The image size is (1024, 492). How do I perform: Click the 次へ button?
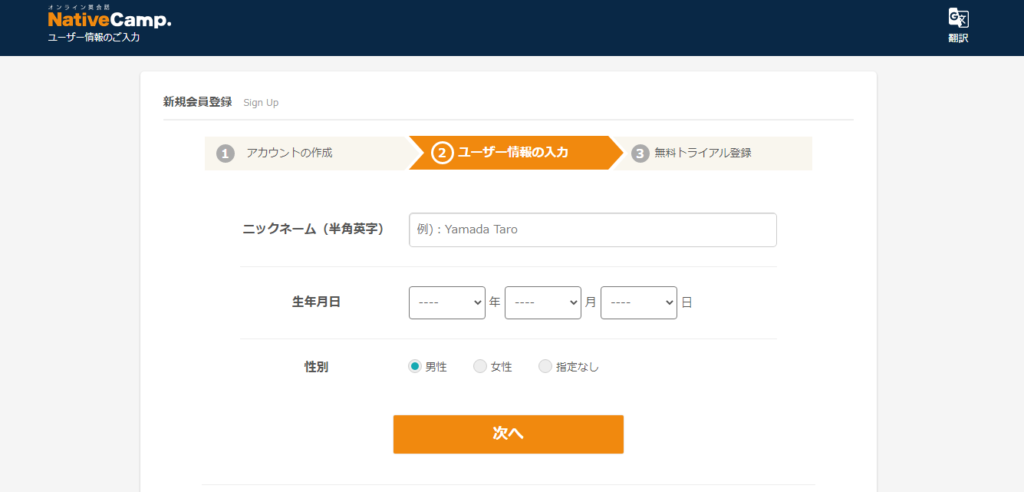coord(508,434)
